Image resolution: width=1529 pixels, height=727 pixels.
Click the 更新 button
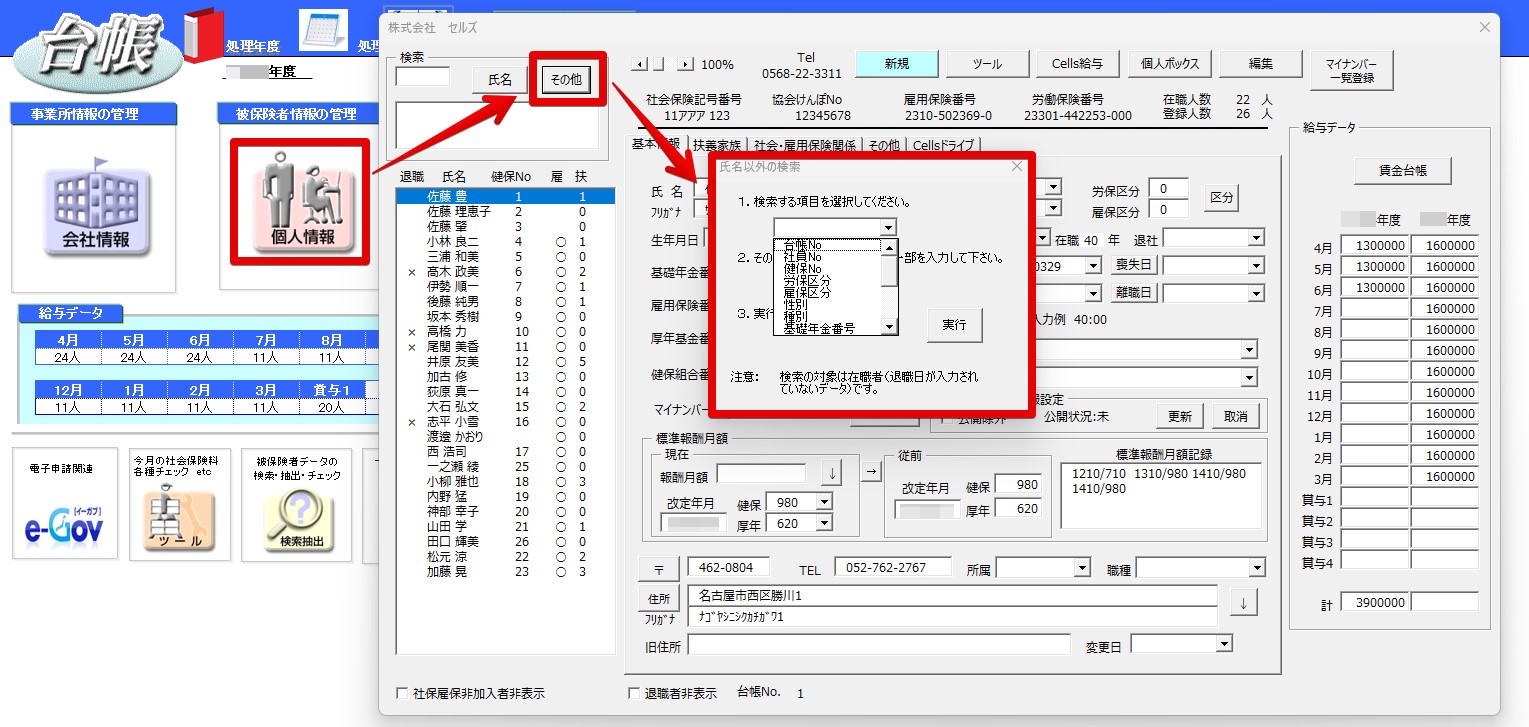pyautogui.click(x=1180, y=416)
